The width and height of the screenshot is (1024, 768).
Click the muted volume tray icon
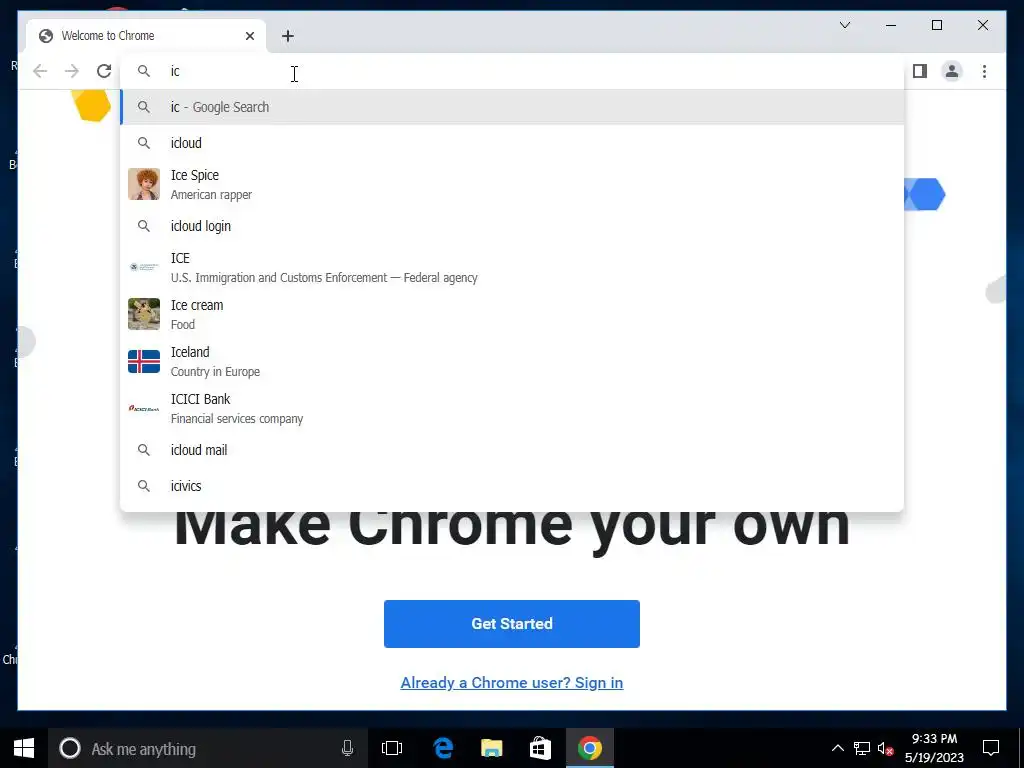886,748
